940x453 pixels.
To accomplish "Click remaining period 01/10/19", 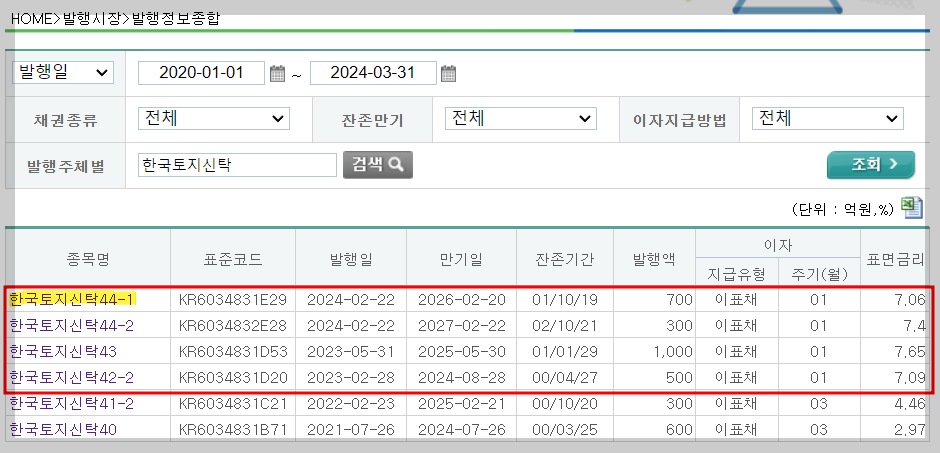I will click(x=565, y=299).
